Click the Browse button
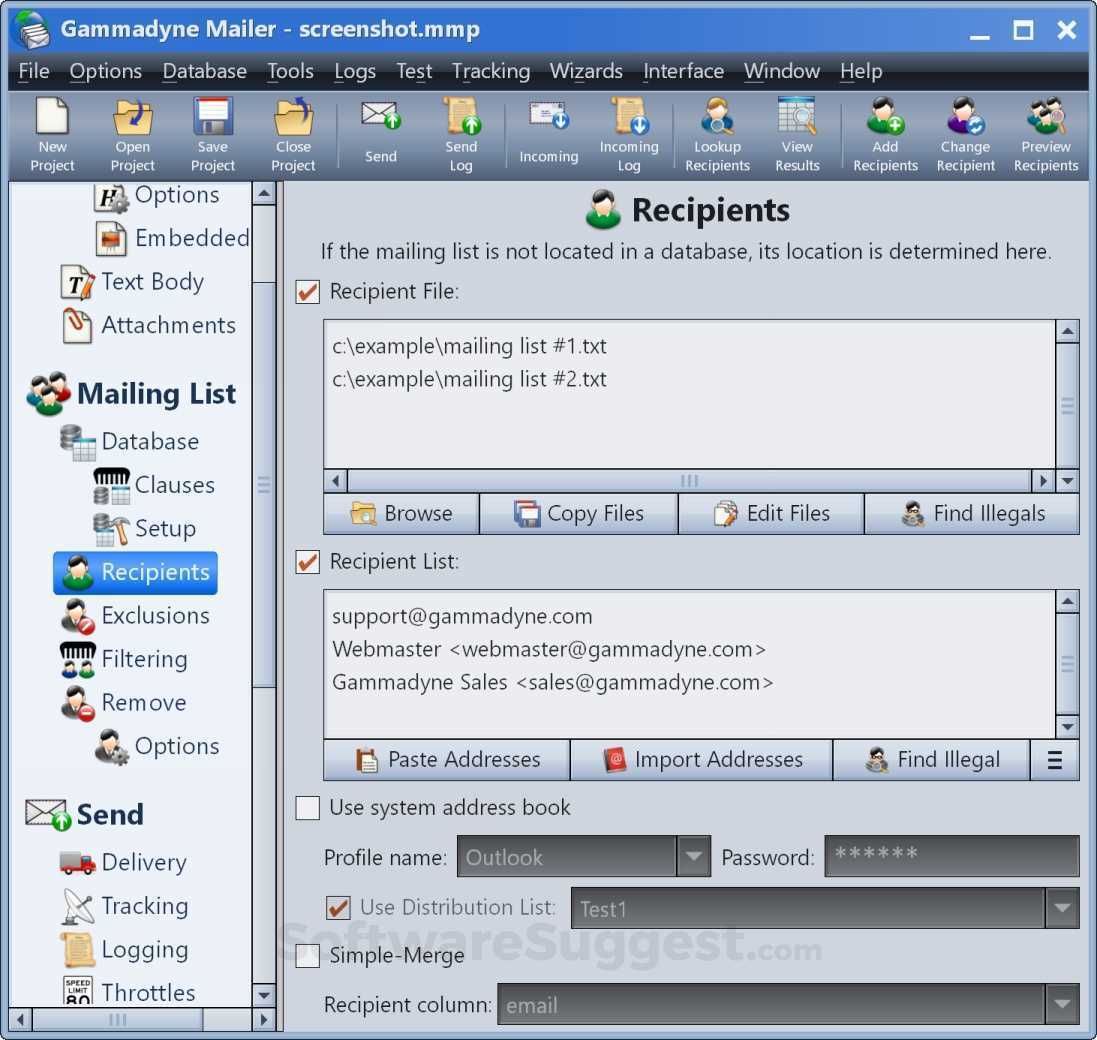The image size is (1097, 1040). point(402,514)
